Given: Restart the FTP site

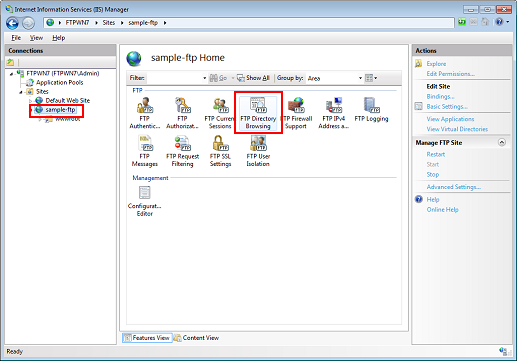Looking at the screenshot, I should [436, 154].
